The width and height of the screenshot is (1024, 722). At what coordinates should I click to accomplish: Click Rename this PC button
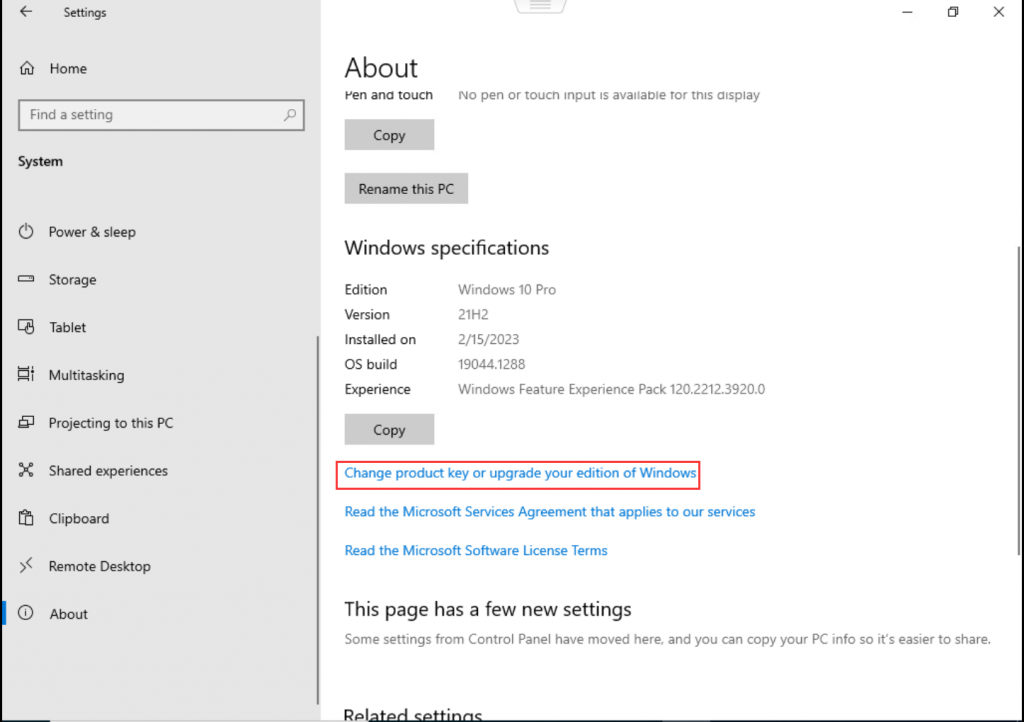[x=406, y=188]
